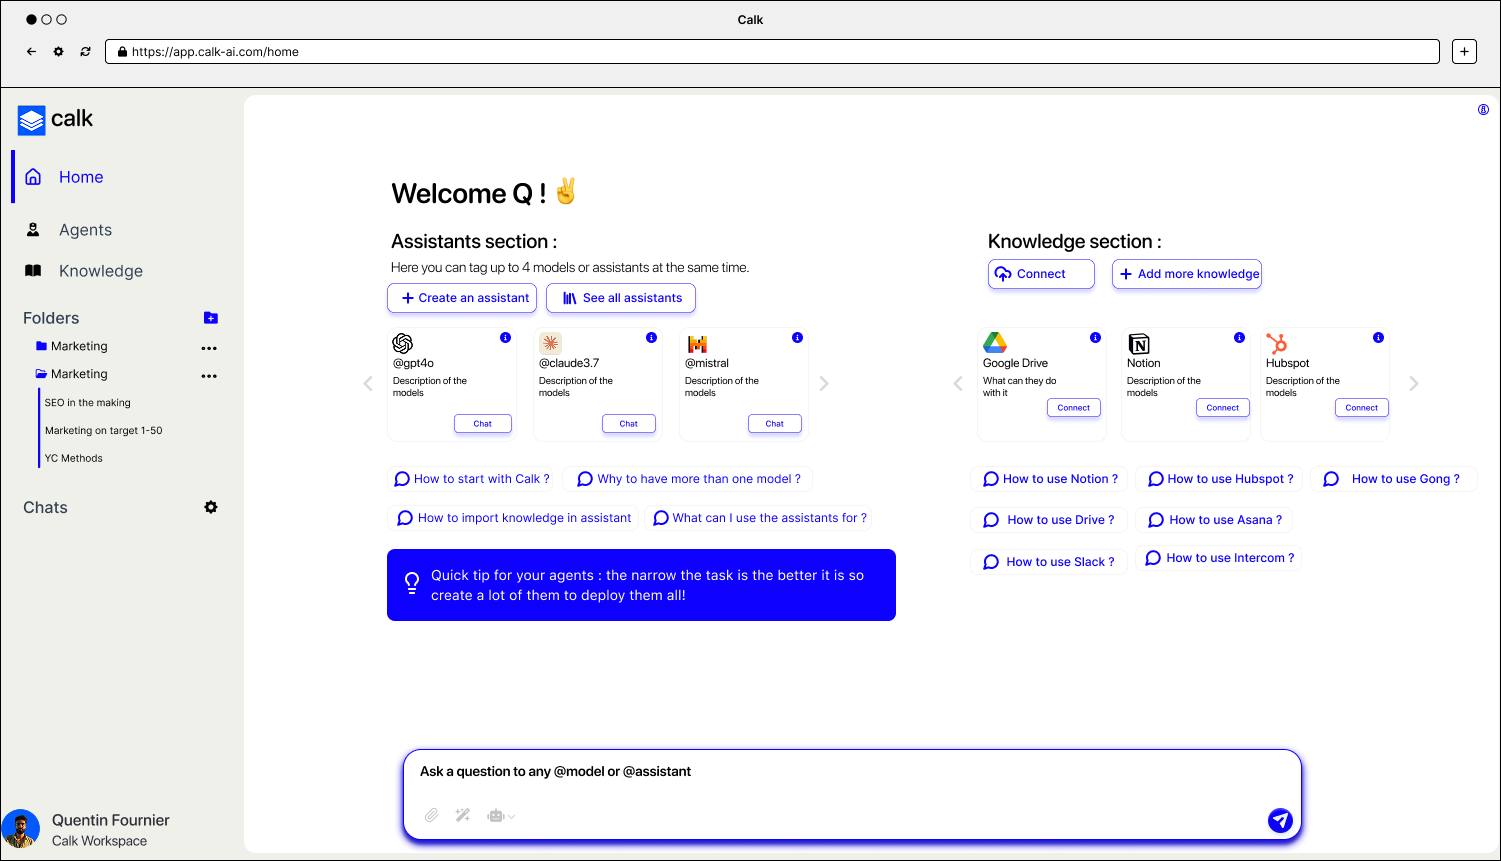Click the info icon on the @gpt4o card
Screen dimensions: 1501x861
pos(505,338)
